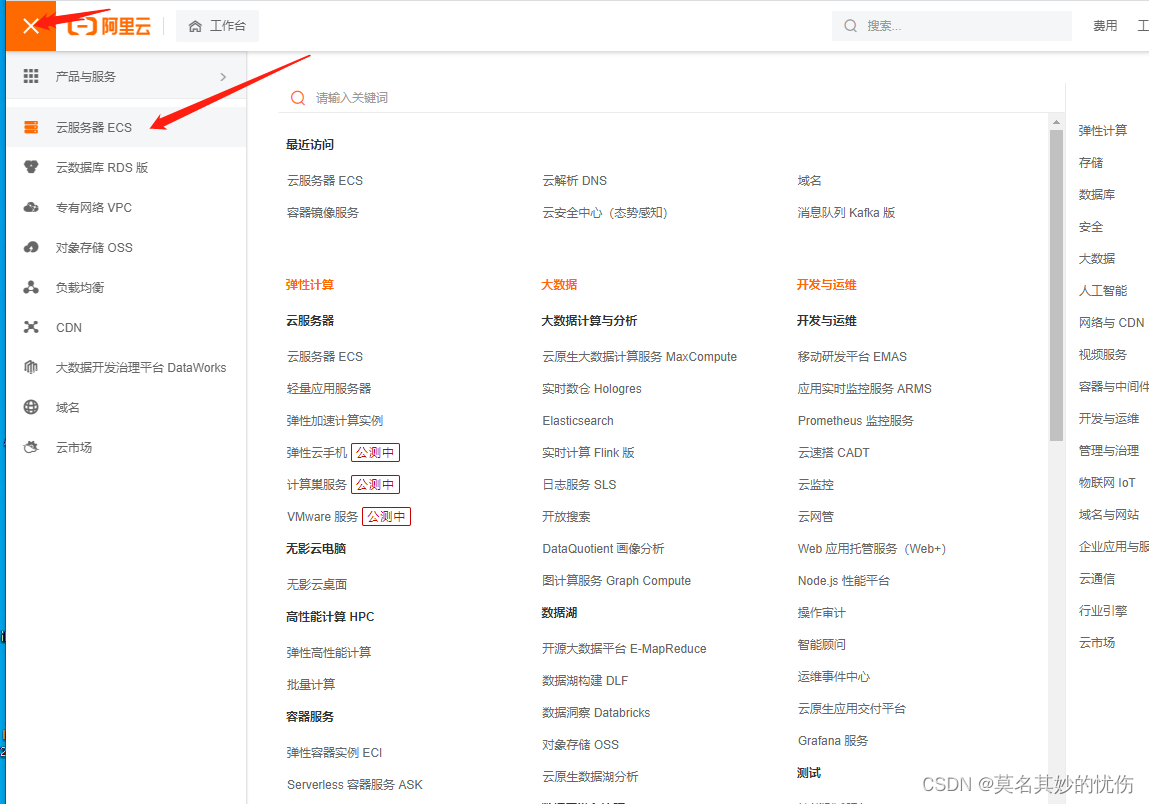1149x804 pixels.
Task: Open recent 消息队列 Kafka 版 link
Action: [846, 213]
